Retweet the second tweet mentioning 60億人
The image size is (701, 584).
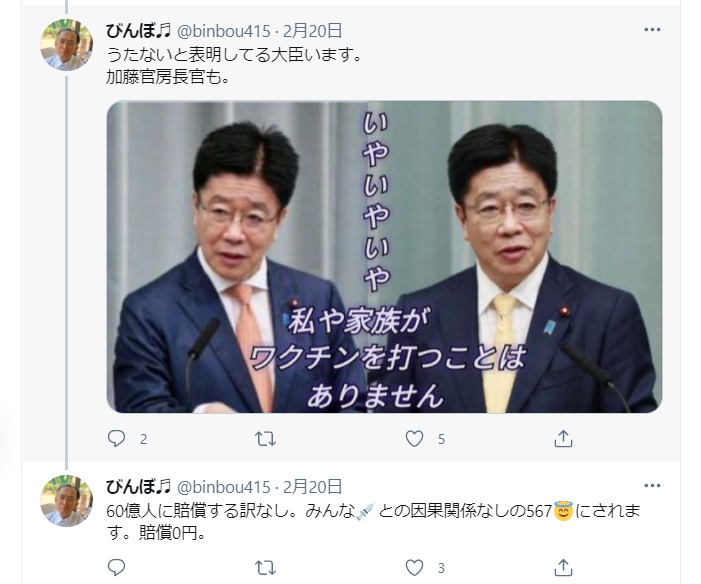click(x=265, y=567)
